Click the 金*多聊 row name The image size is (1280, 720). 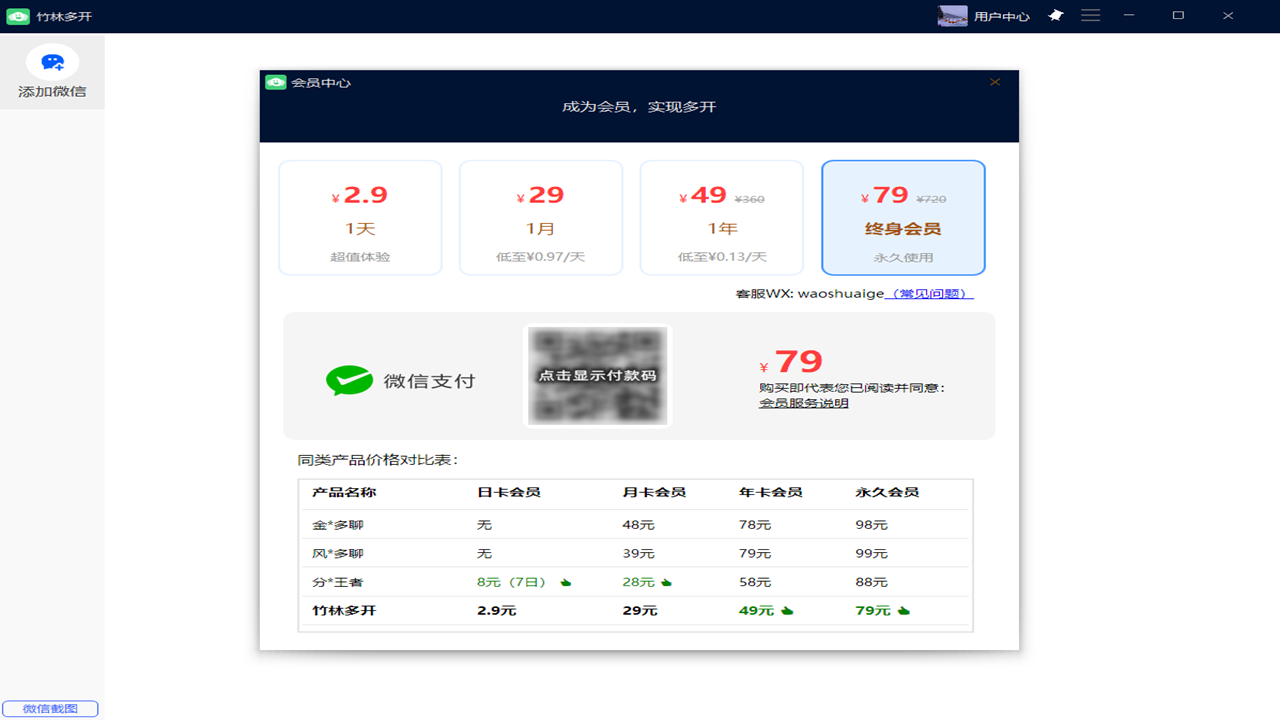338,525
